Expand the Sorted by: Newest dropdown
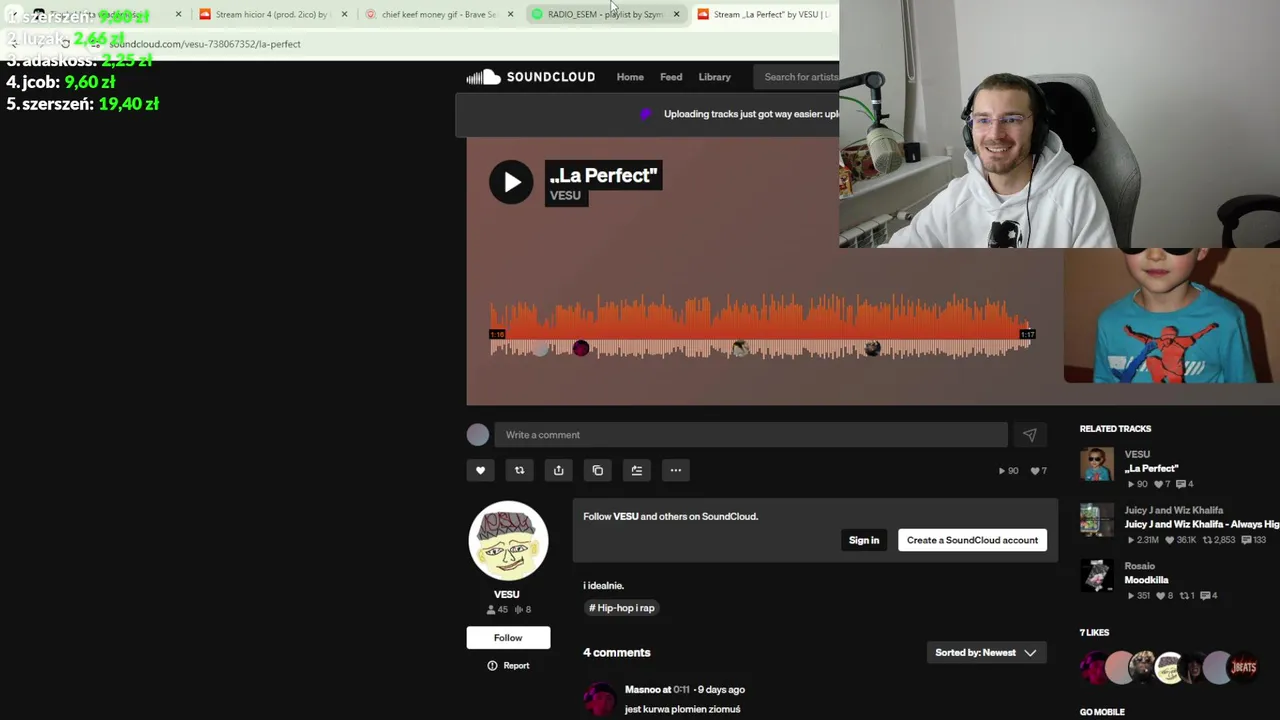 click(986, 653)
